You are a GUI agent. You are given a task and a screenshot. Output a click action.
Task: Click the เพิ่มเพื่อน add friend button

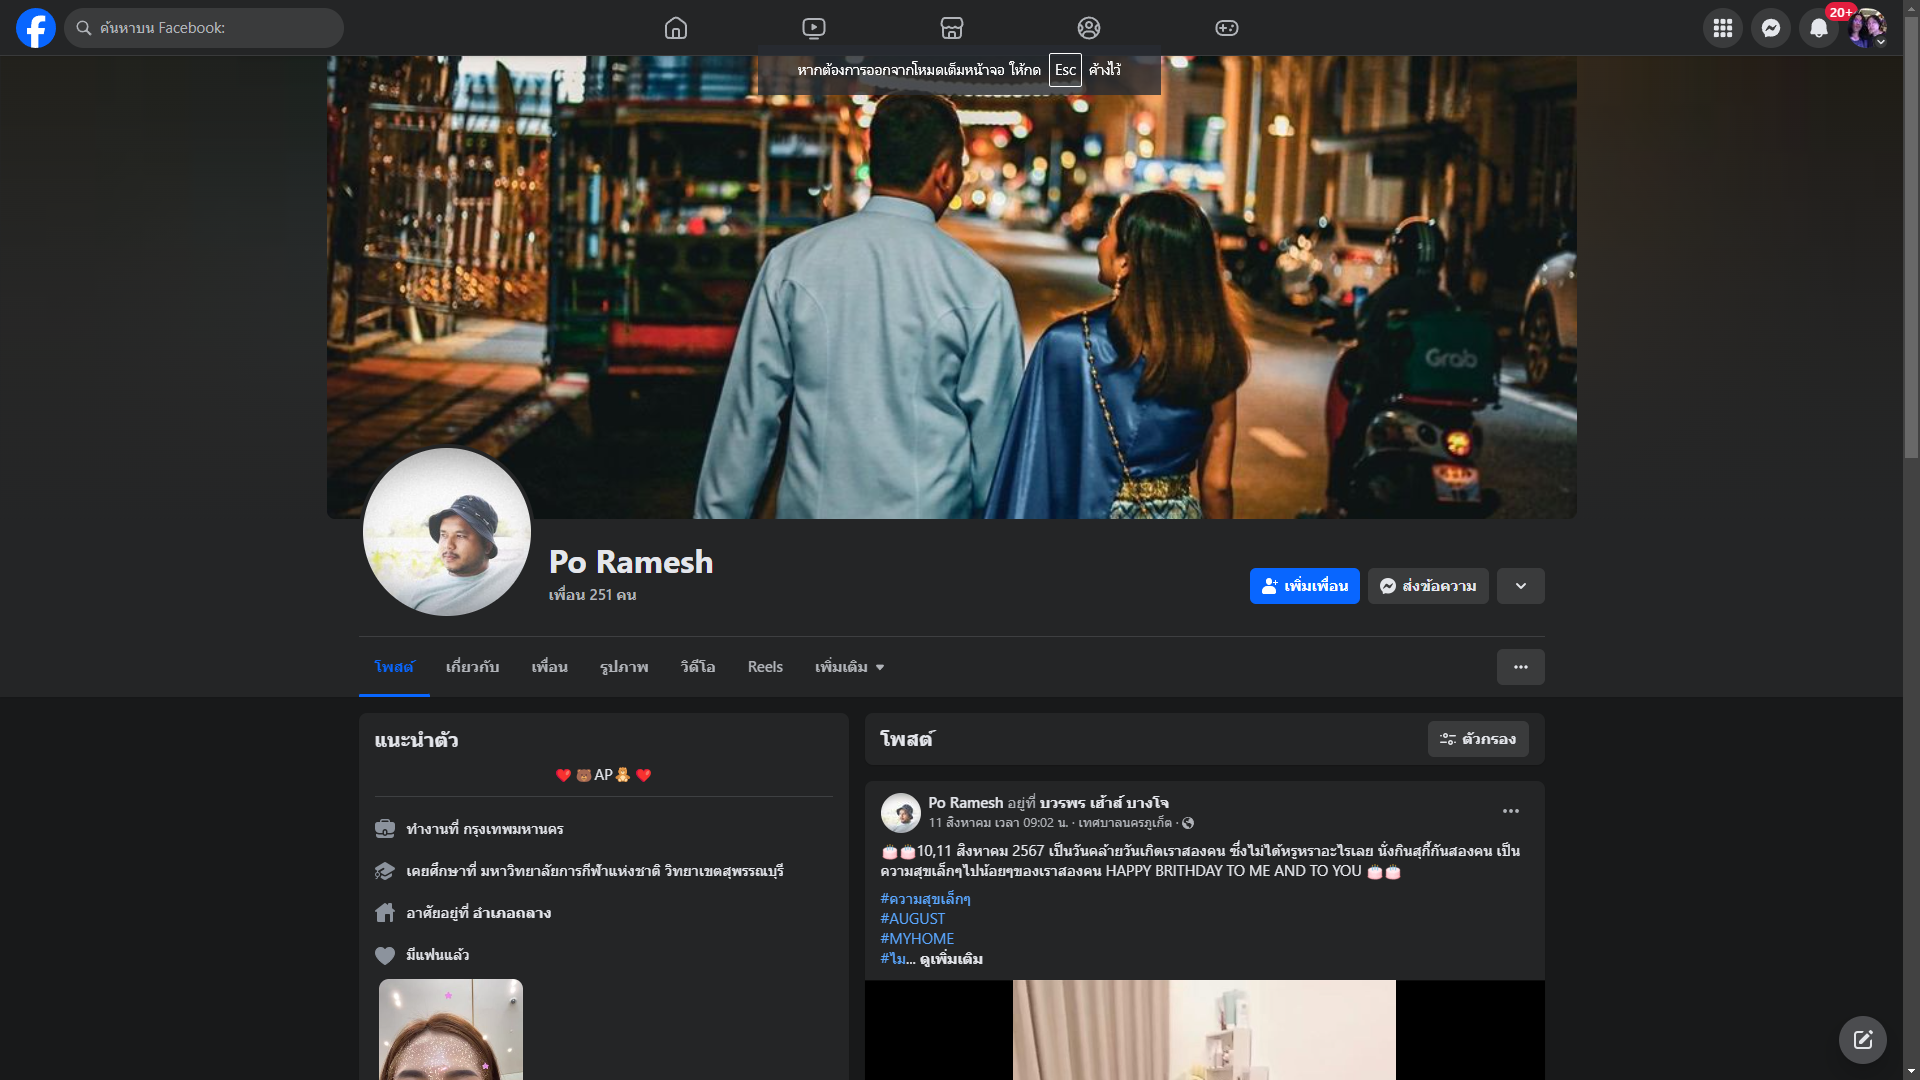point(1304,586)
